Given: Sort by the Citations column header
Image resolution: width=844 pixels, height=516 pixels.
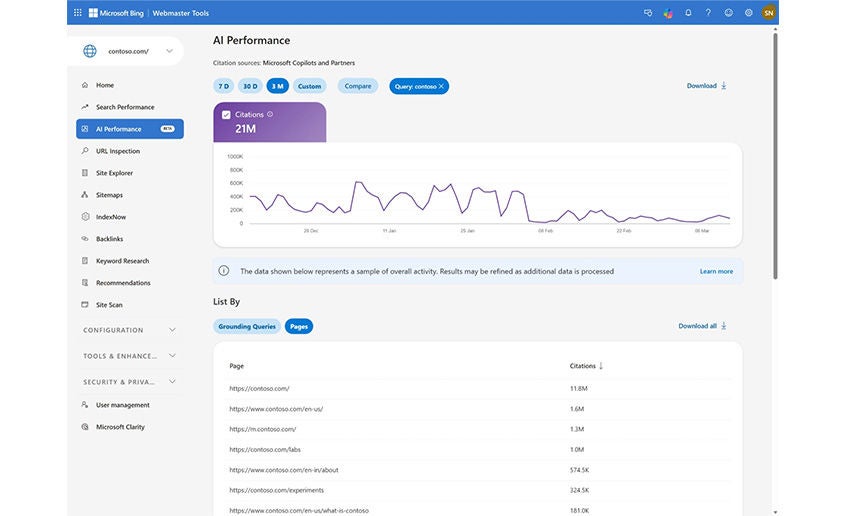Looking at the screenshot, I should [586, 366].
